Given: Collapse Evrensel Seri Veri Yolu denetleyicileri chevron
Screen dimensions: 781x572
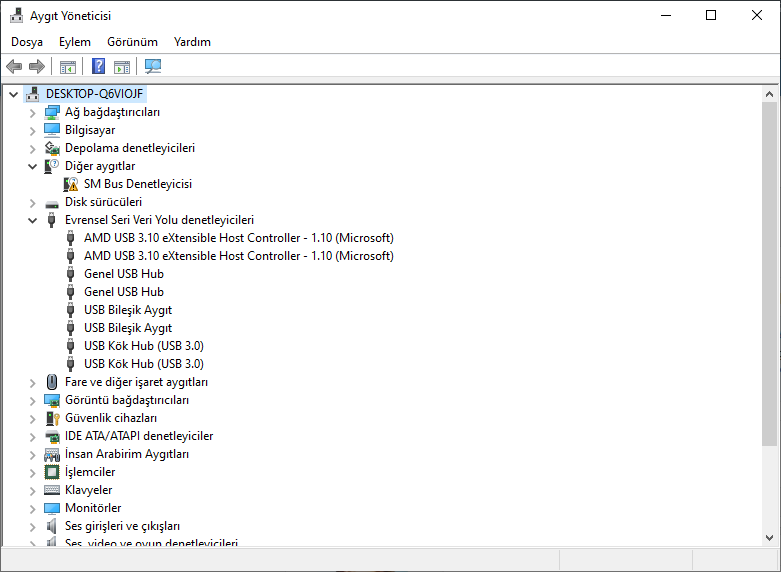Looking at the screenshot, I should click(32, 220).
